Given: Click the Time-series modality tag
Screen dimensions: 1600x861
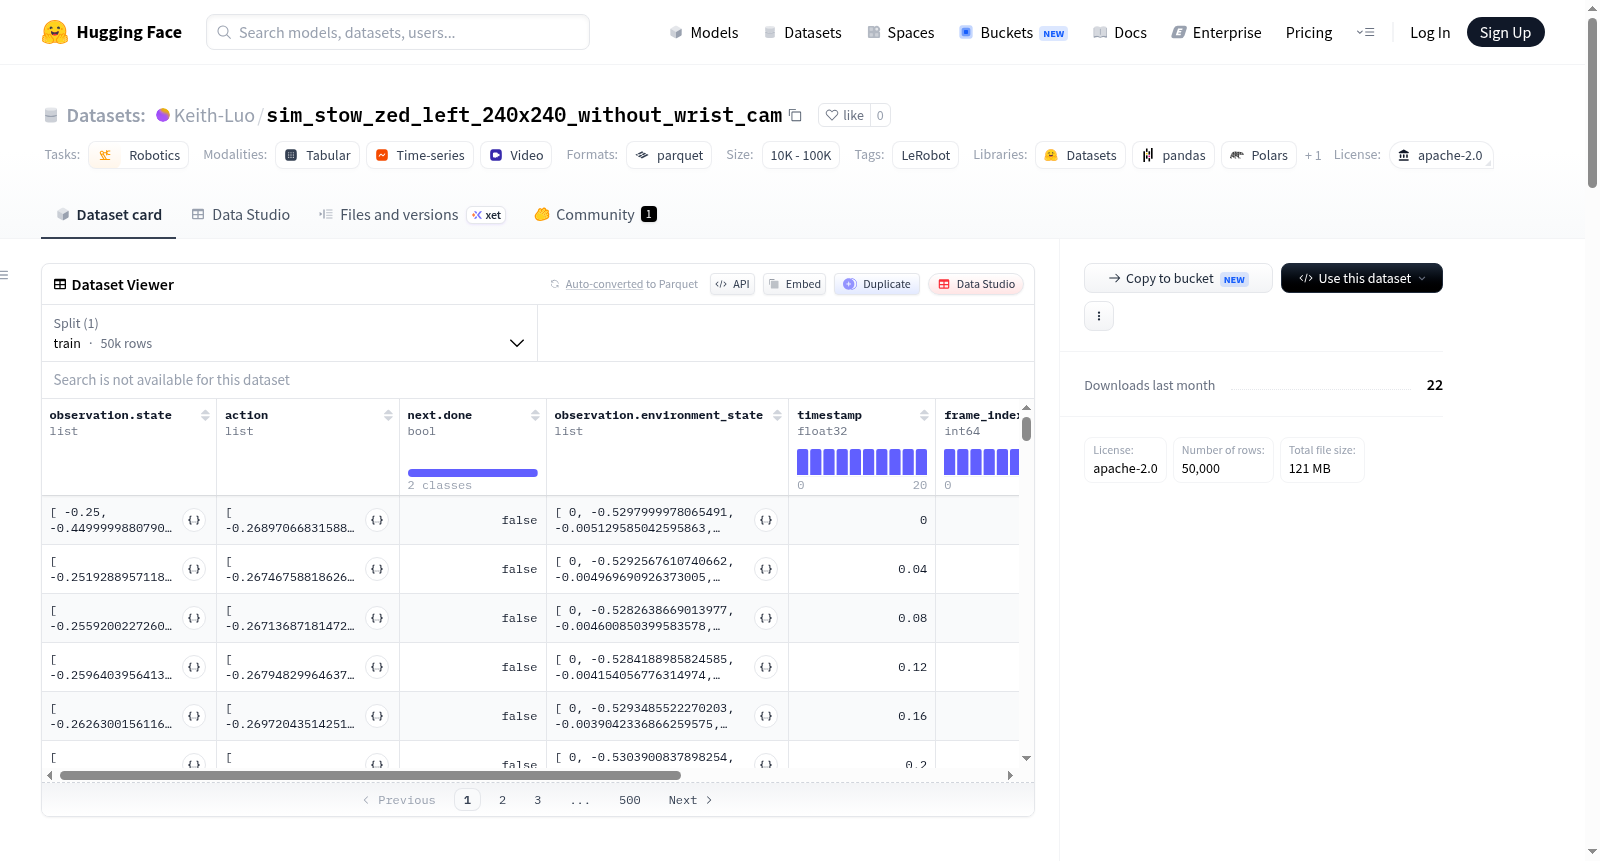Looking at the screenshot, I should [x=420, y=155].
